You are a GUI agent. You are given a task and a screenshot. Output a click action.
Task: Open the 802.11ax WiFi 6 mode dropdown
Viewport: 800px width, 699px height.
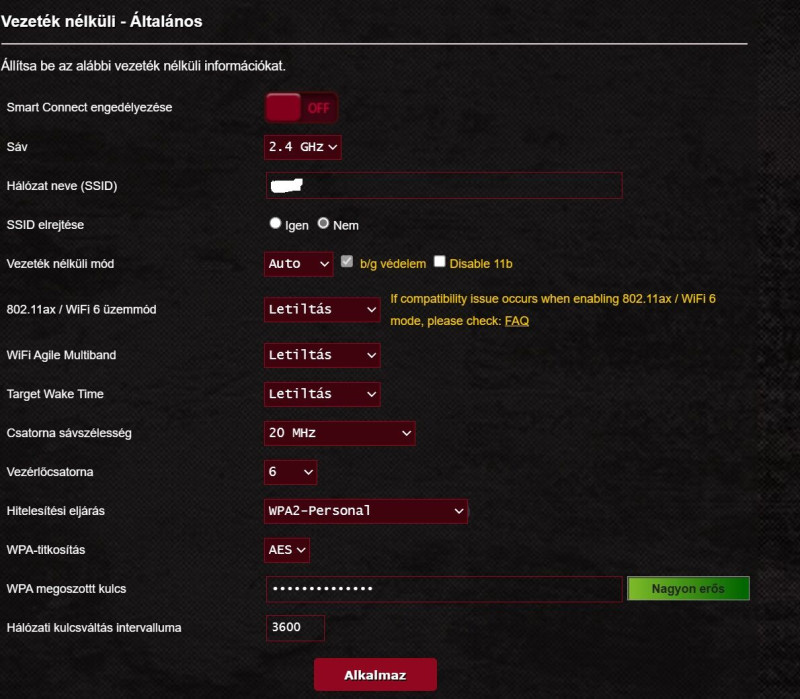point(322,309)
